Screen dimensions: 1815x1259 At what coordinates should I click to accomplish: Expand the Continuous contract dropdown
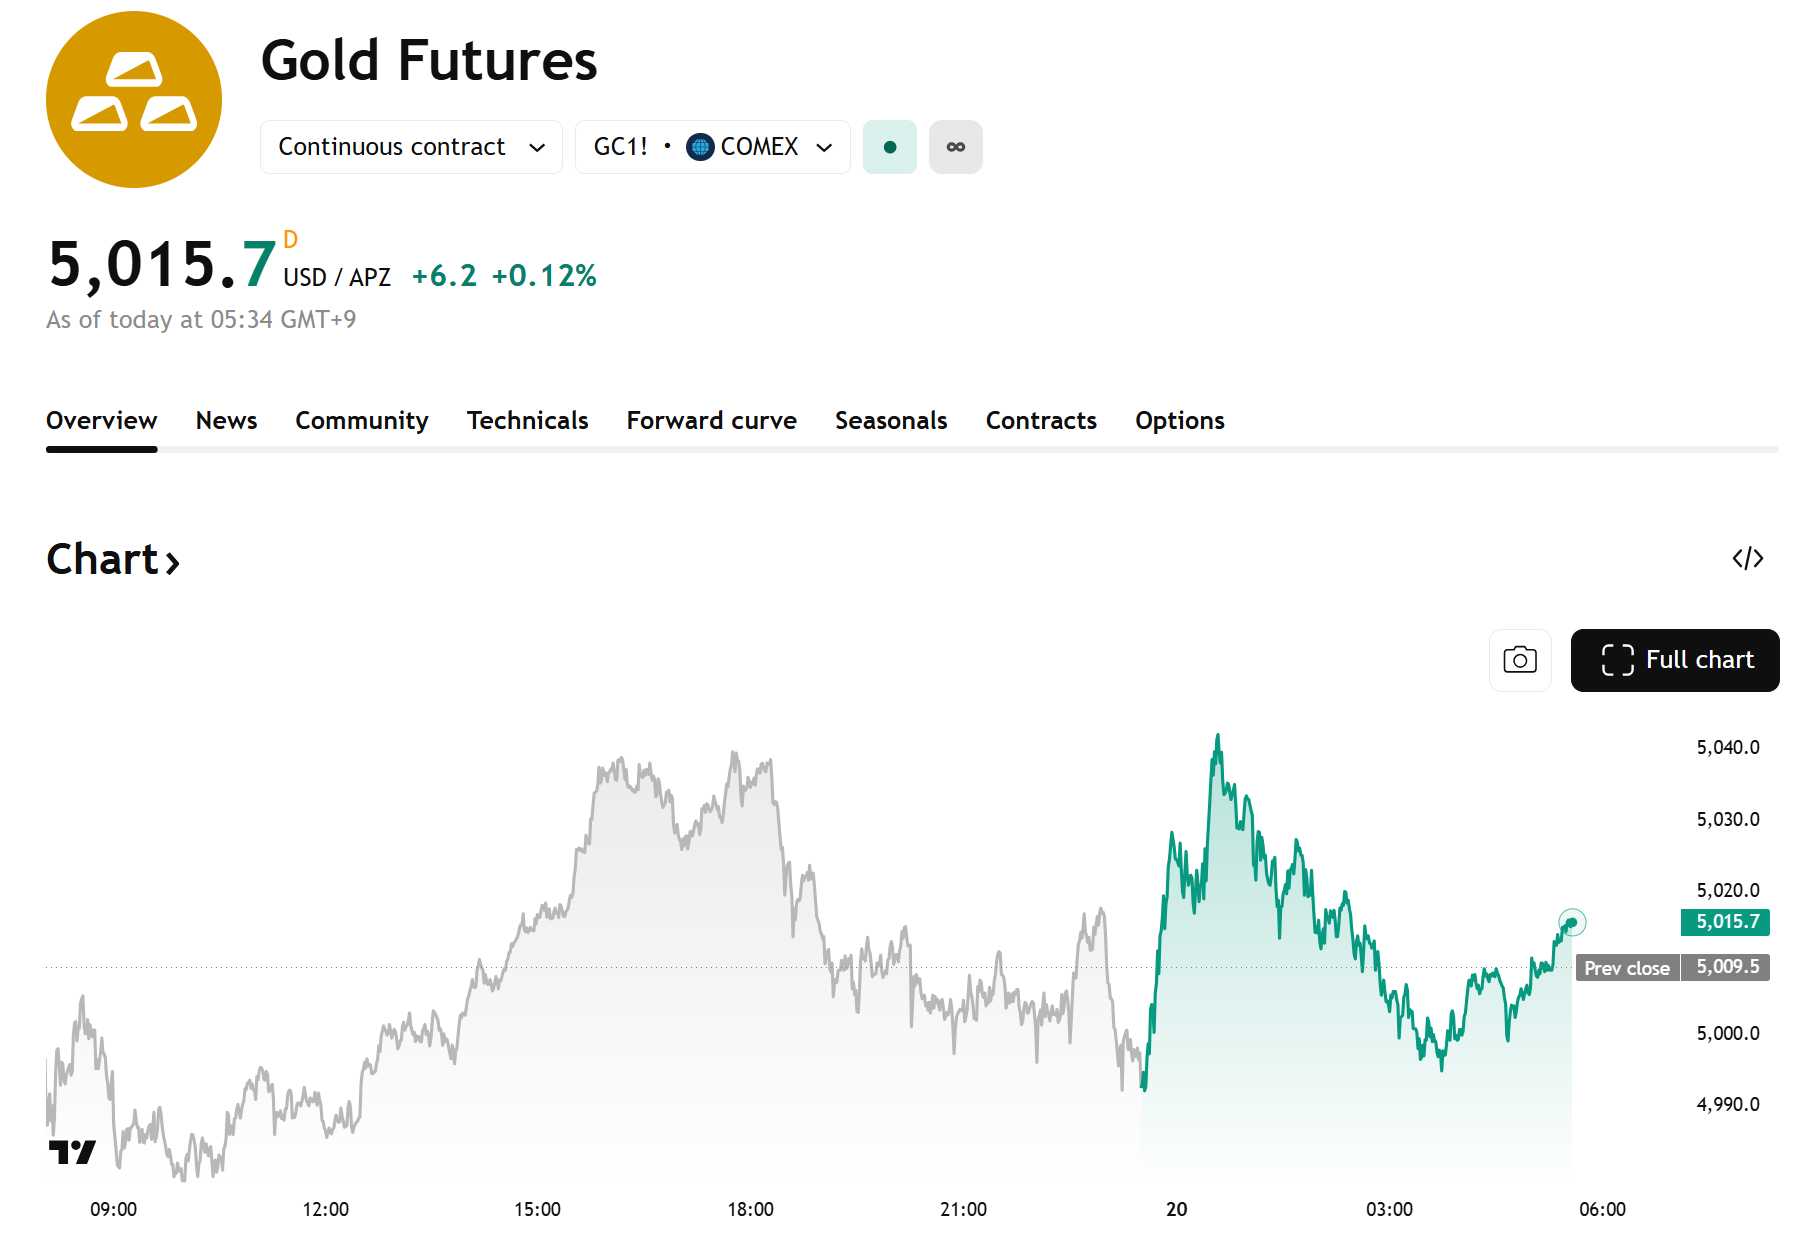(411, 147)
